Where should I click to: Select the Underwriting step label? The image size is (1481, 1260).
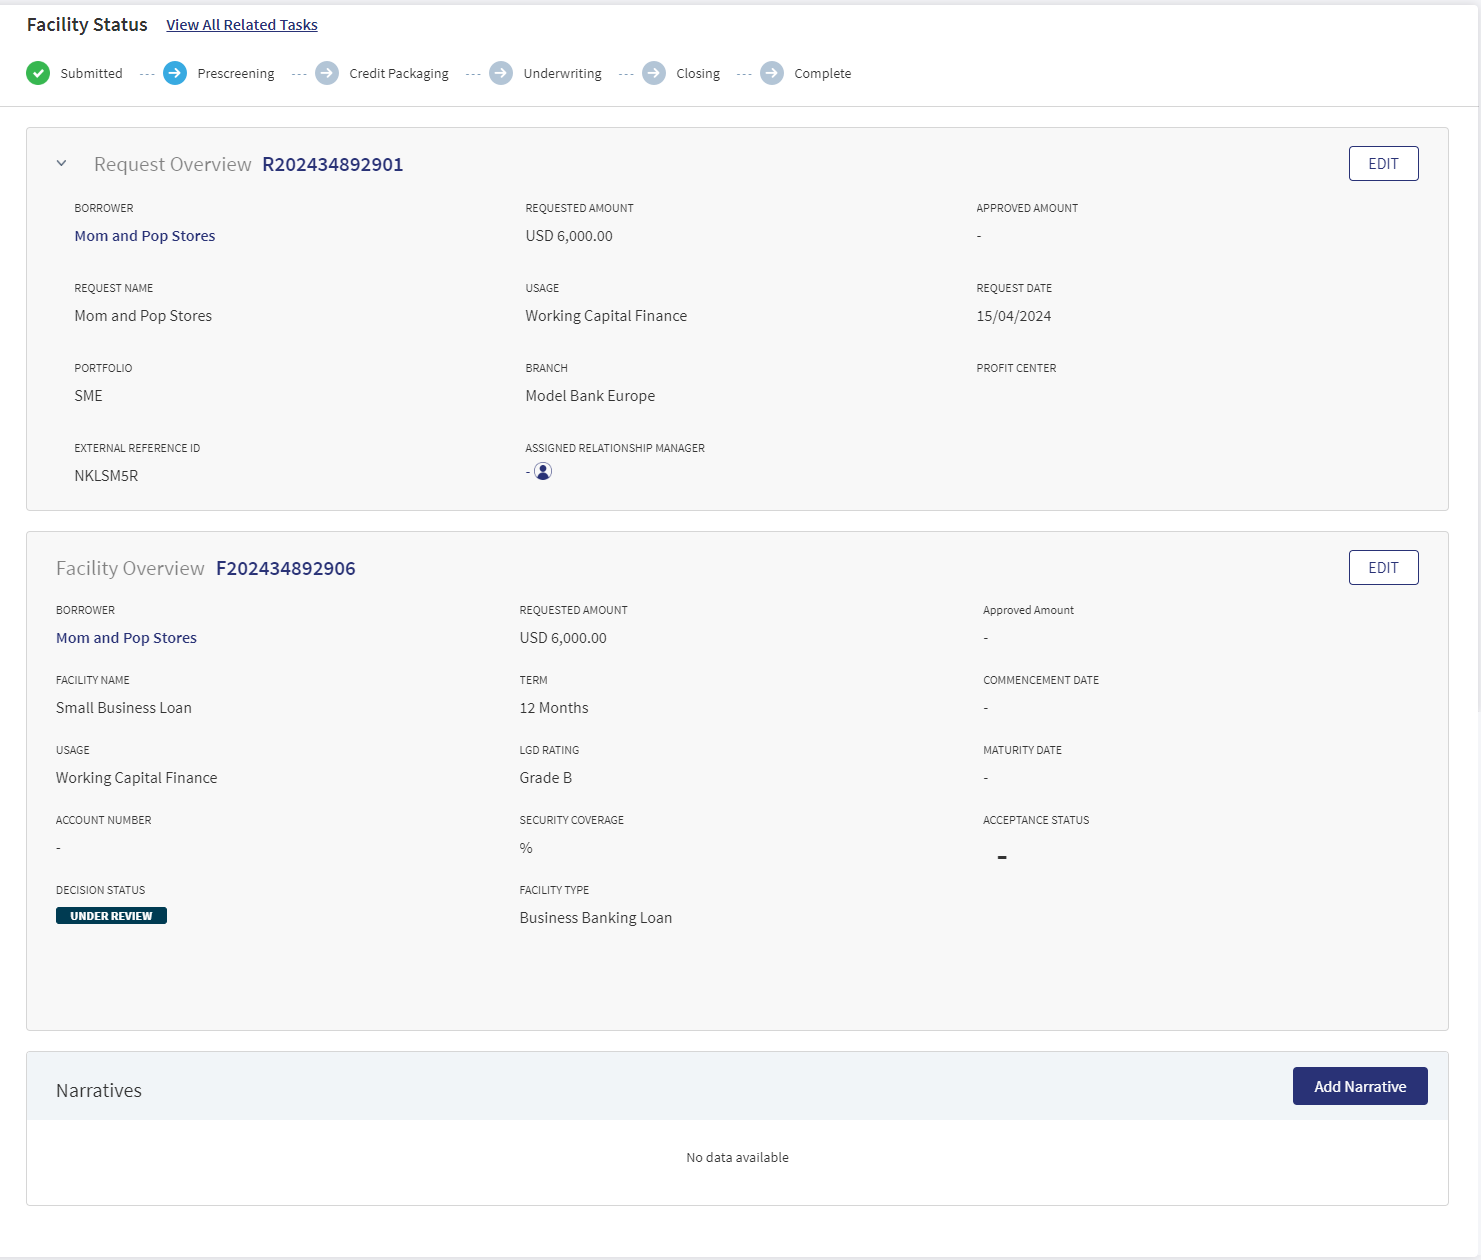coord(563,74)
